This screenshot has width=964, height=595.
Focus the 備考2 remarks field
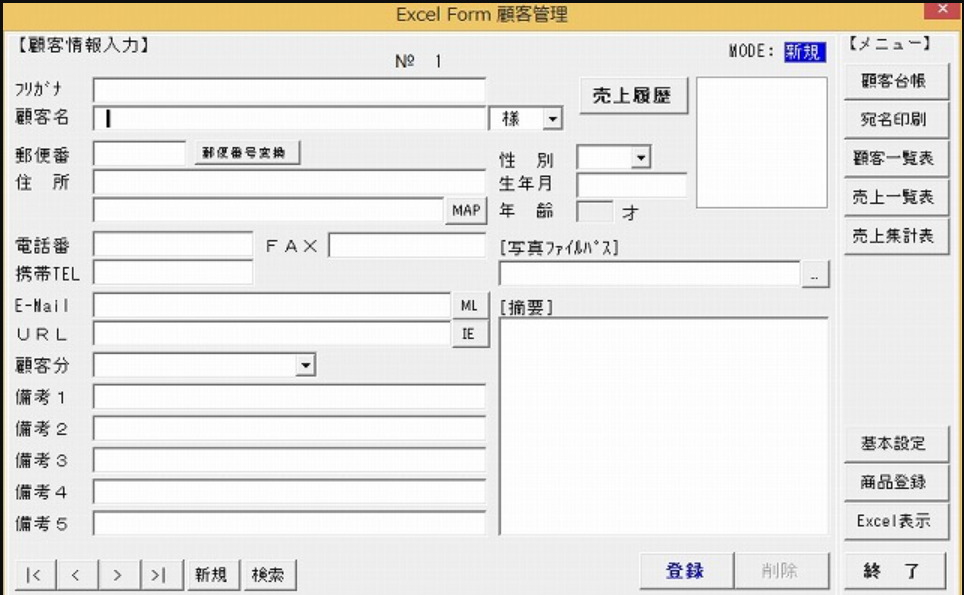point(289,428)
